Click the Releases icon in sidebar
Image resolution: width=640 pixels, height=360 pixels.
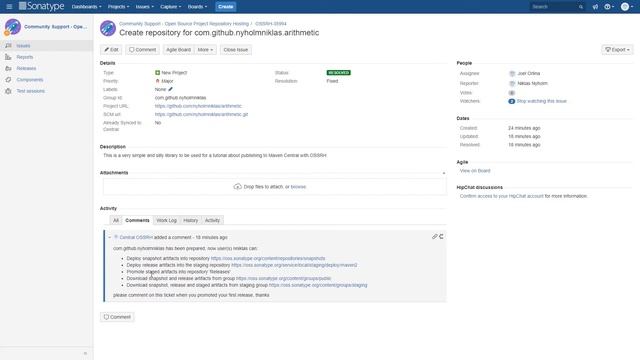tap(8, 68)
